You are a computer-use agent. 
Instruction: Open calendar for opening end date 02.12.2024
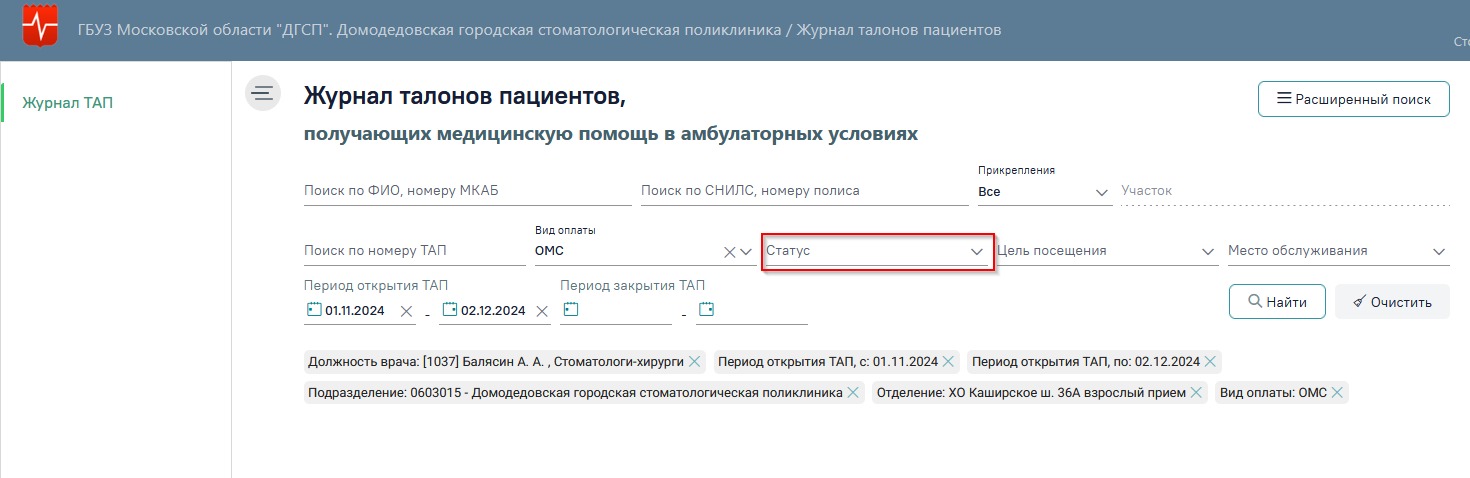tap(450, 310)
